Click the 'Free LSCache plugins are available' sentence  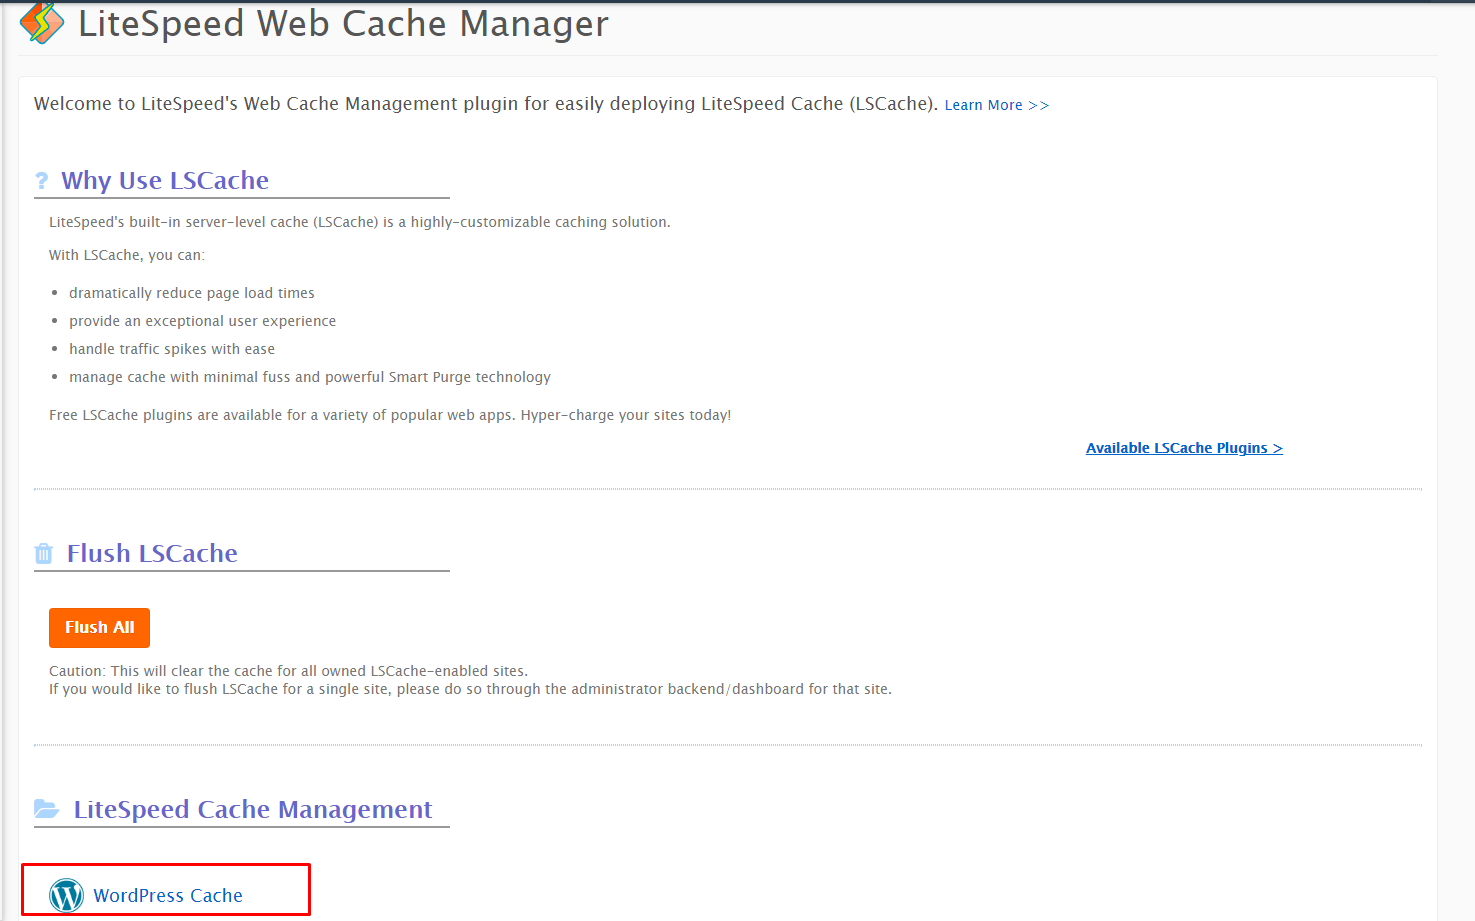[390, 415]
